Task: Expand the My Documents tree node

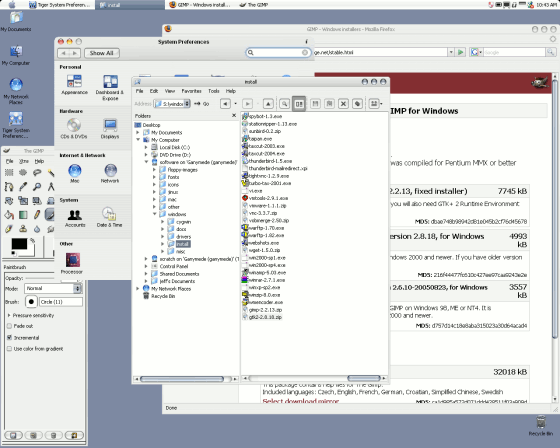Action: (138, 133)
